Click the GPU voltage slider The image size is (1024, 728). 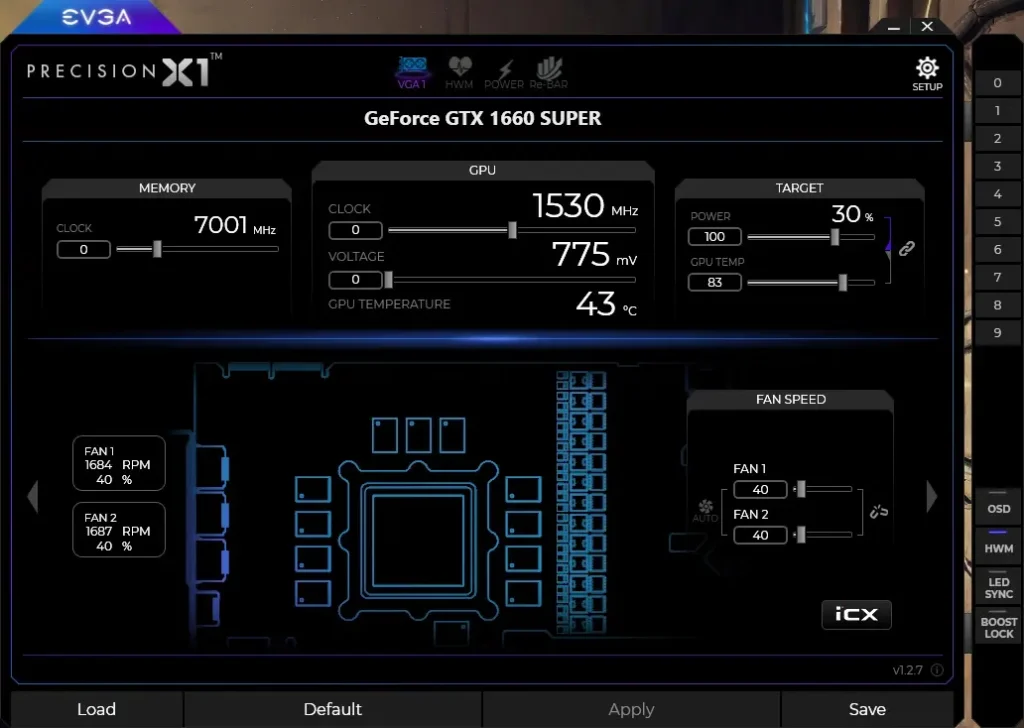(511, 280)
